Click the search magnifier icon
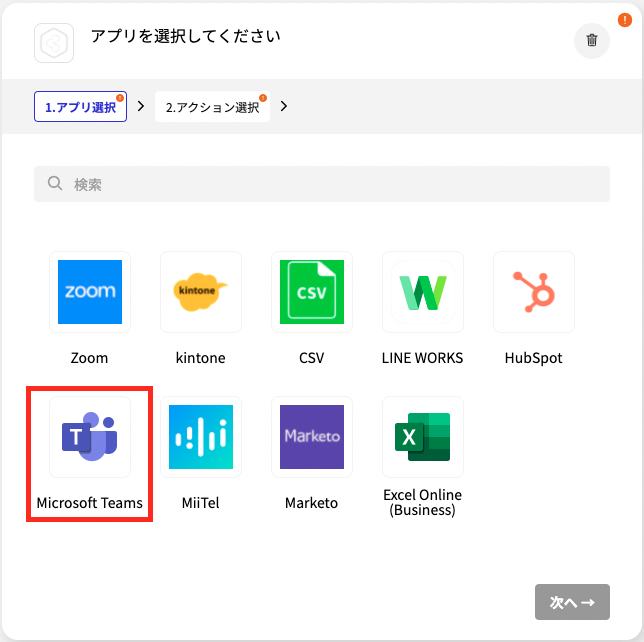Screen dimensions: 644x642 coord(55,183)
